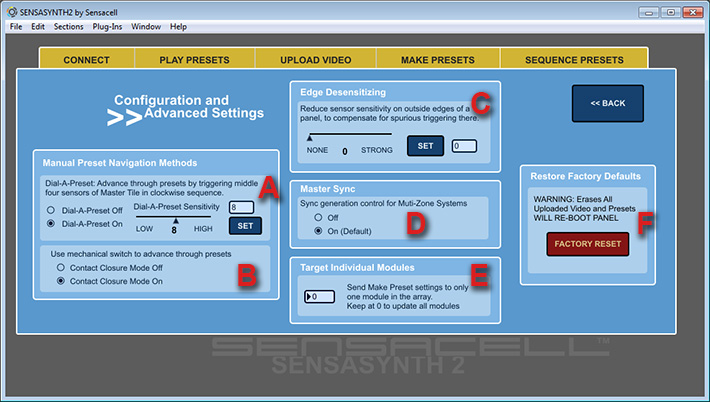Image resolution: width=710 pixels, height=402 pixels.
Task: Click the 'HIGH' sensitivity label
Action: pos(203,229)
